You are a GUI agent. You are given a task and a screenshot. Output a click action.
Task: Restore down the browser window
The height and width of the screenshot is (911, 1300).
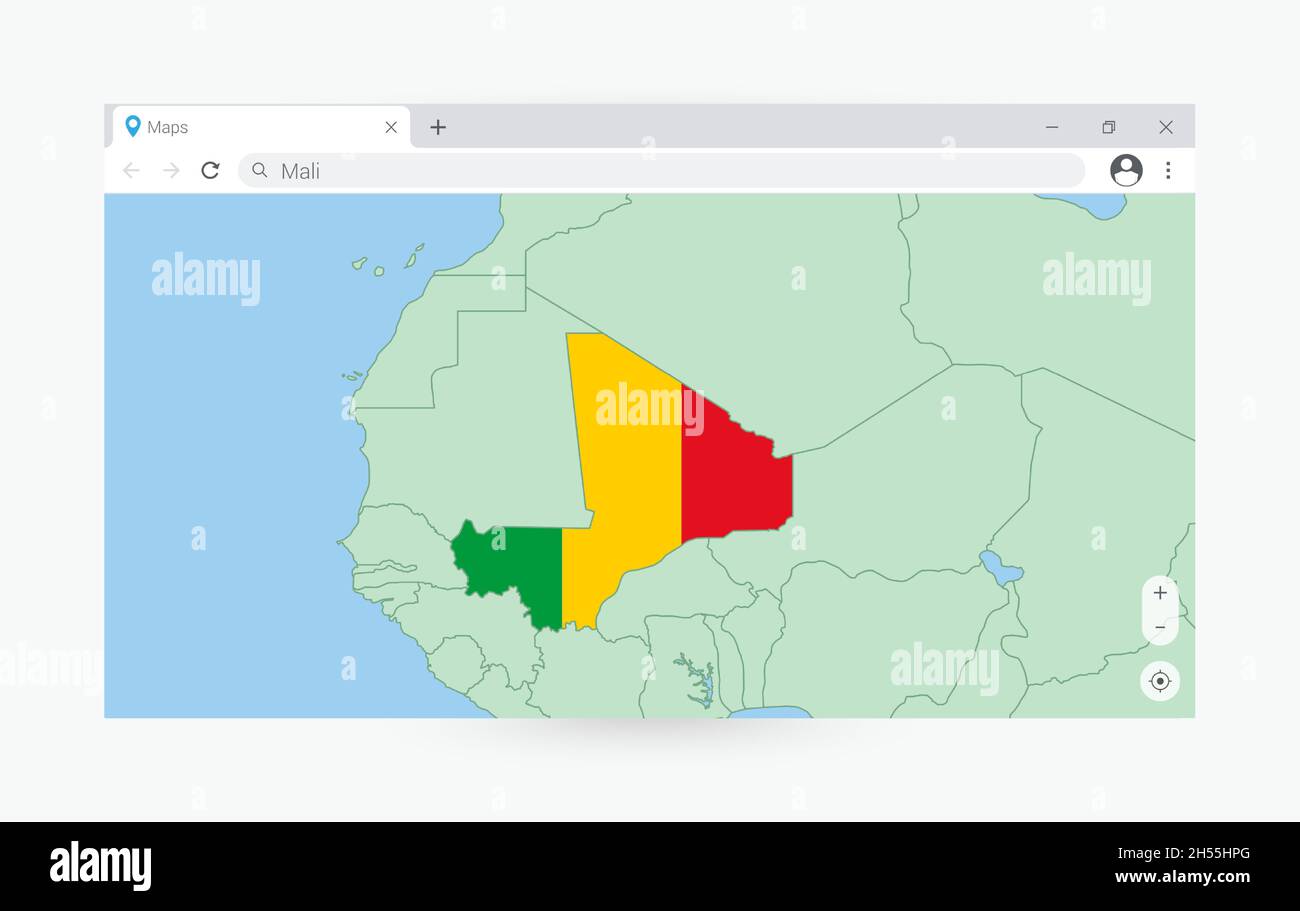pyautogui.click(x=1108, y=127)
